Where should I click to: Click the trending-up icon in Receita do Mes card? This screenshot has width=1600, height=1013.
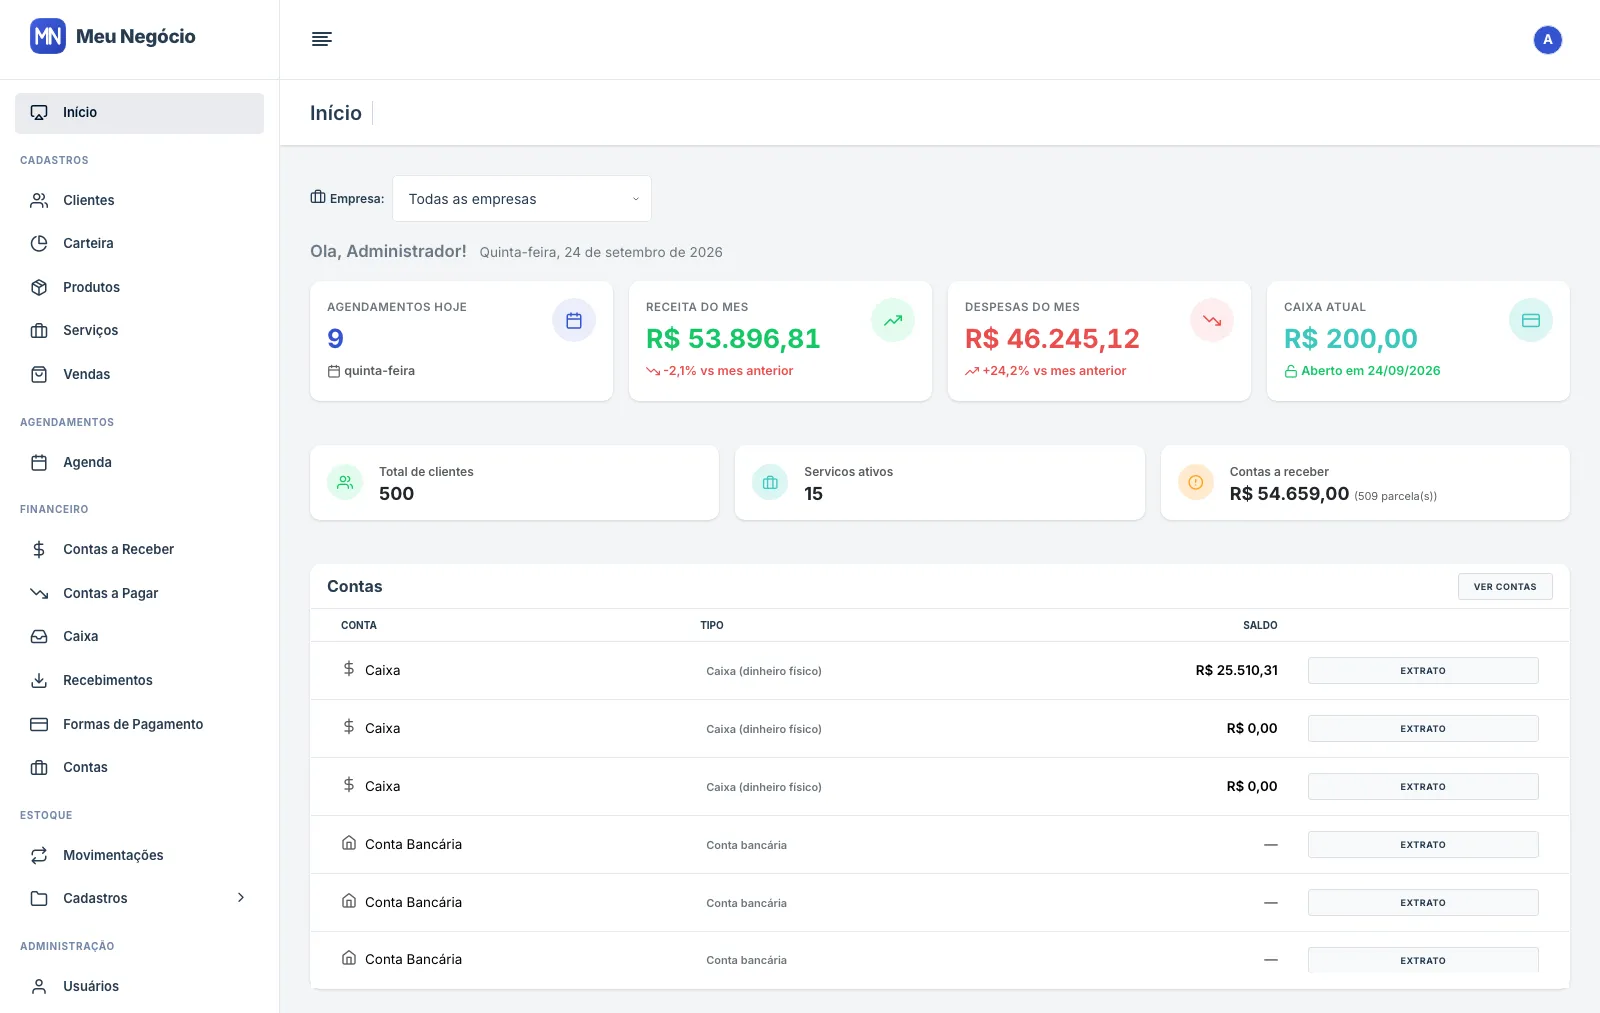[x=893, y=321]
